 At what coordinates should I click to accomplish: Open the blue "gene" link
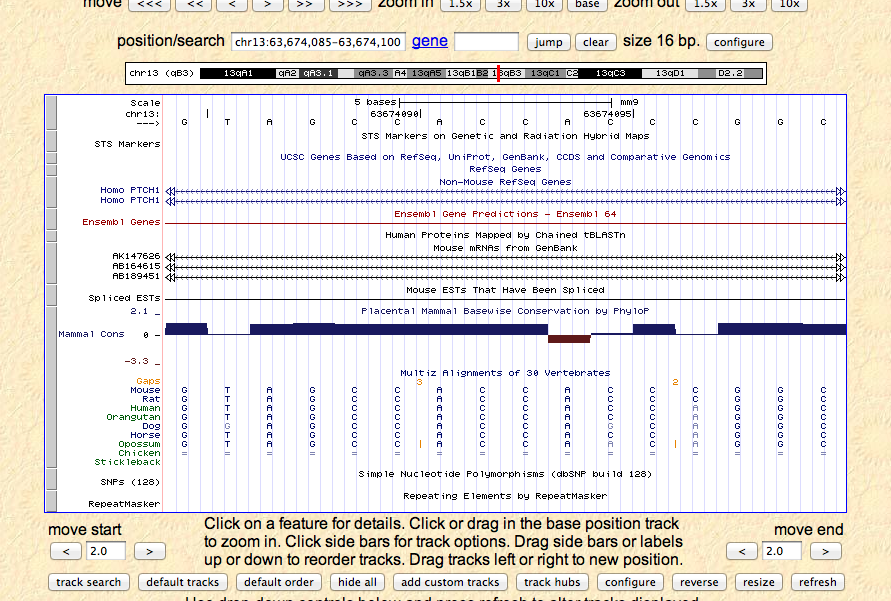[x=429, y=41]
